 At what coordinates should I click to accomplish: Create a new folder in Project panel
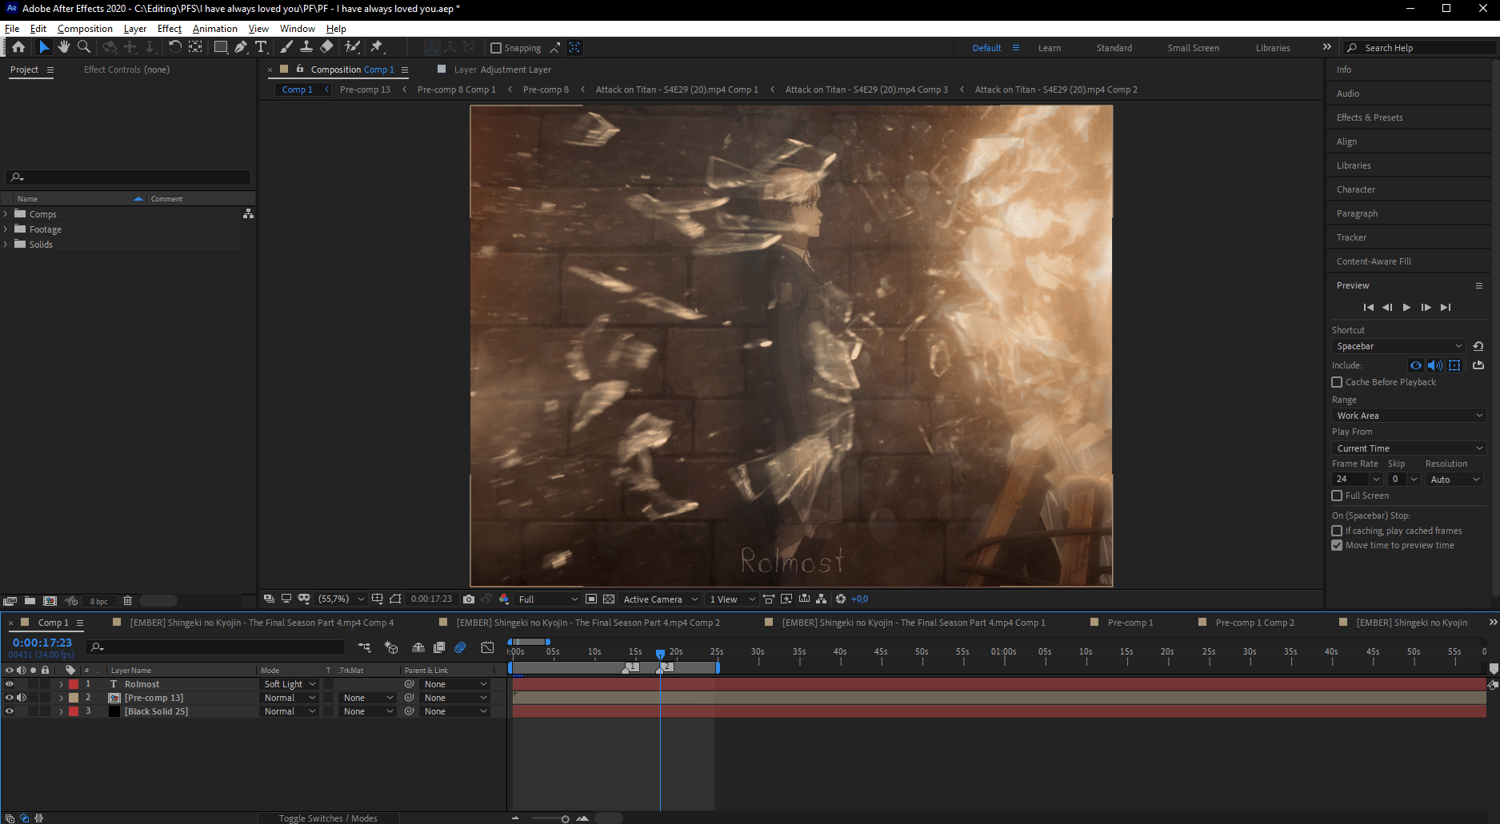[30, 601]
